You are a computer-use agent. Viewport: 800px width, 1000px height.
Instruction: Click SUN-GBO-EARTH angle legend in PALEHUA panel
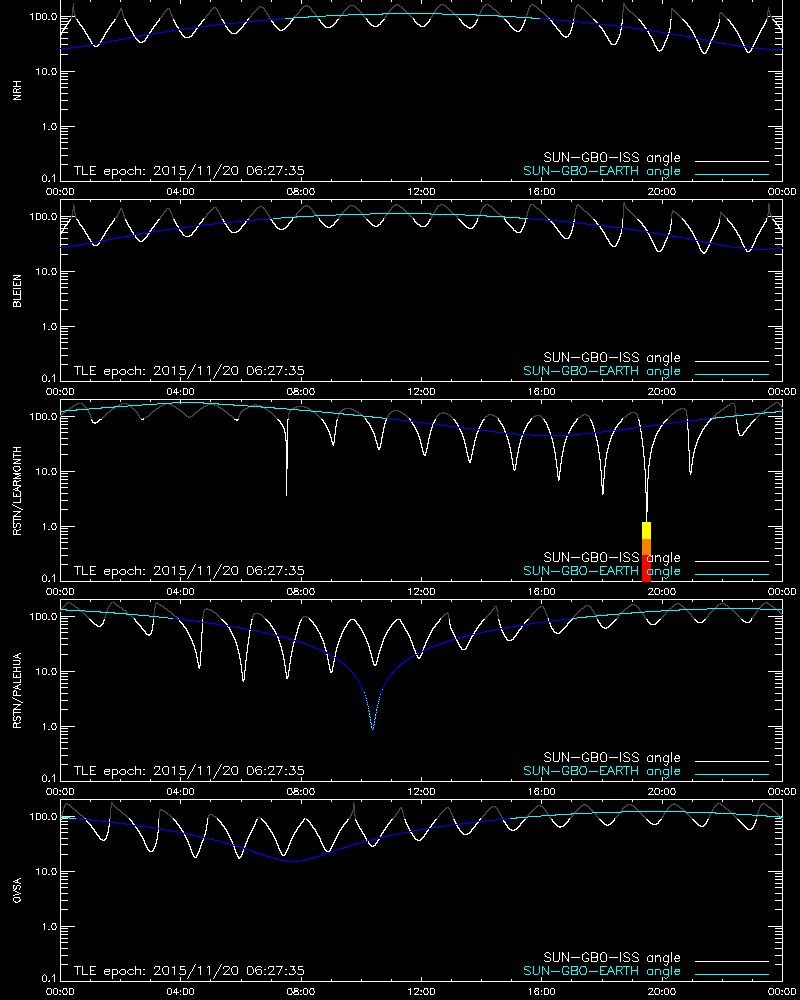602,771
